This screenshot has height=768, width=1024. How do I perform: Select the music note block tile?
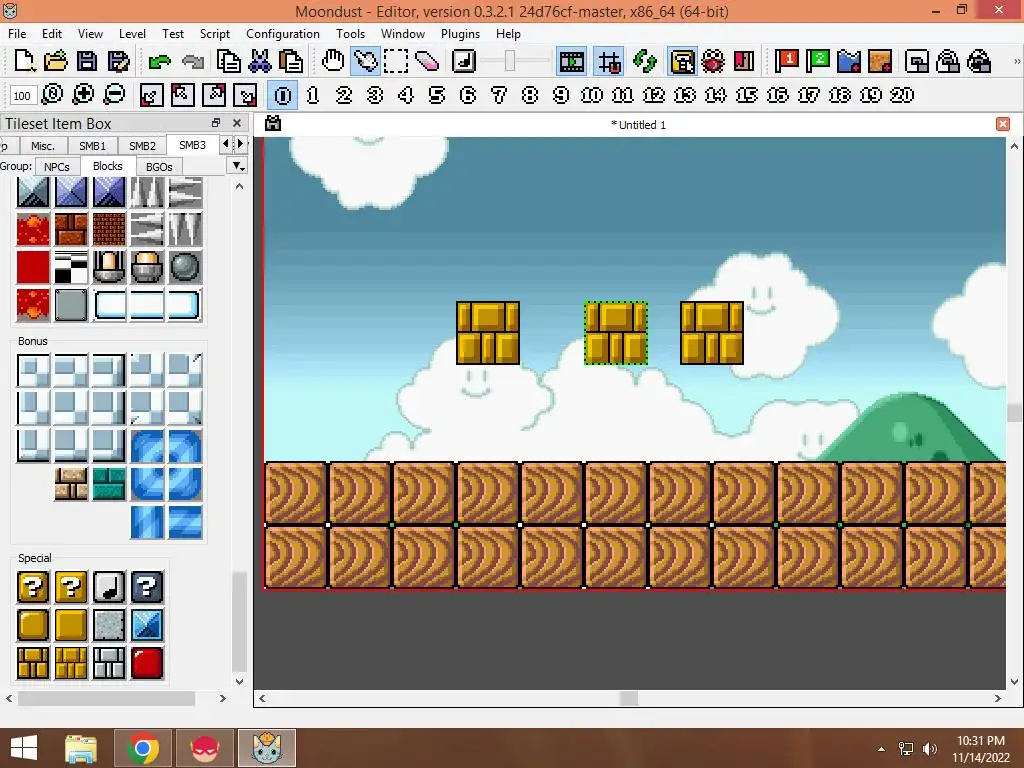[x=109, y=586]
